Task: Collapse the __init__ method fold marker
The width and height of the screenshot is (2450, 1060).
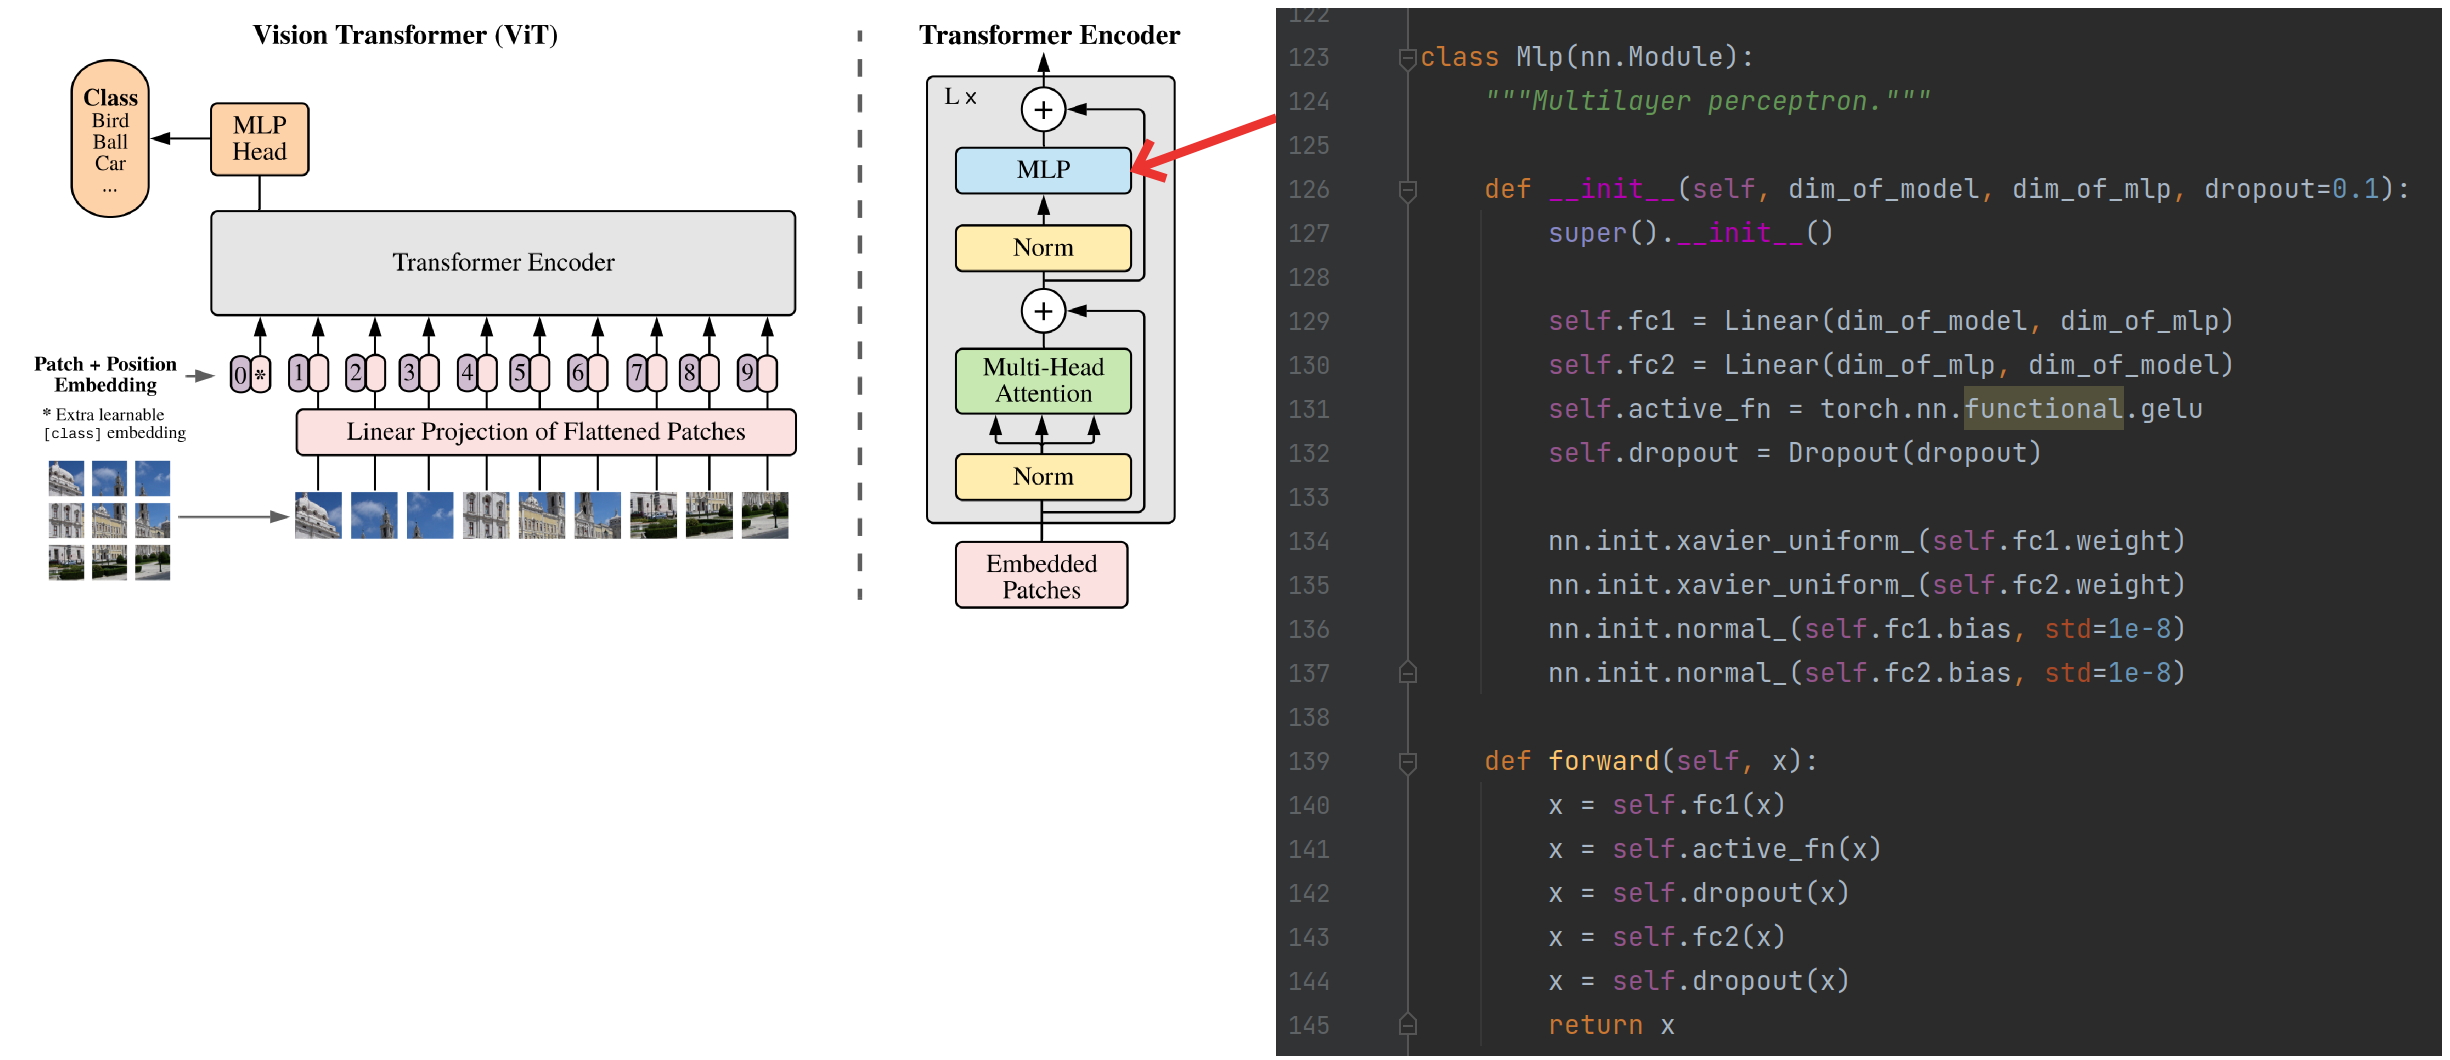Action: pos(1407,189)
